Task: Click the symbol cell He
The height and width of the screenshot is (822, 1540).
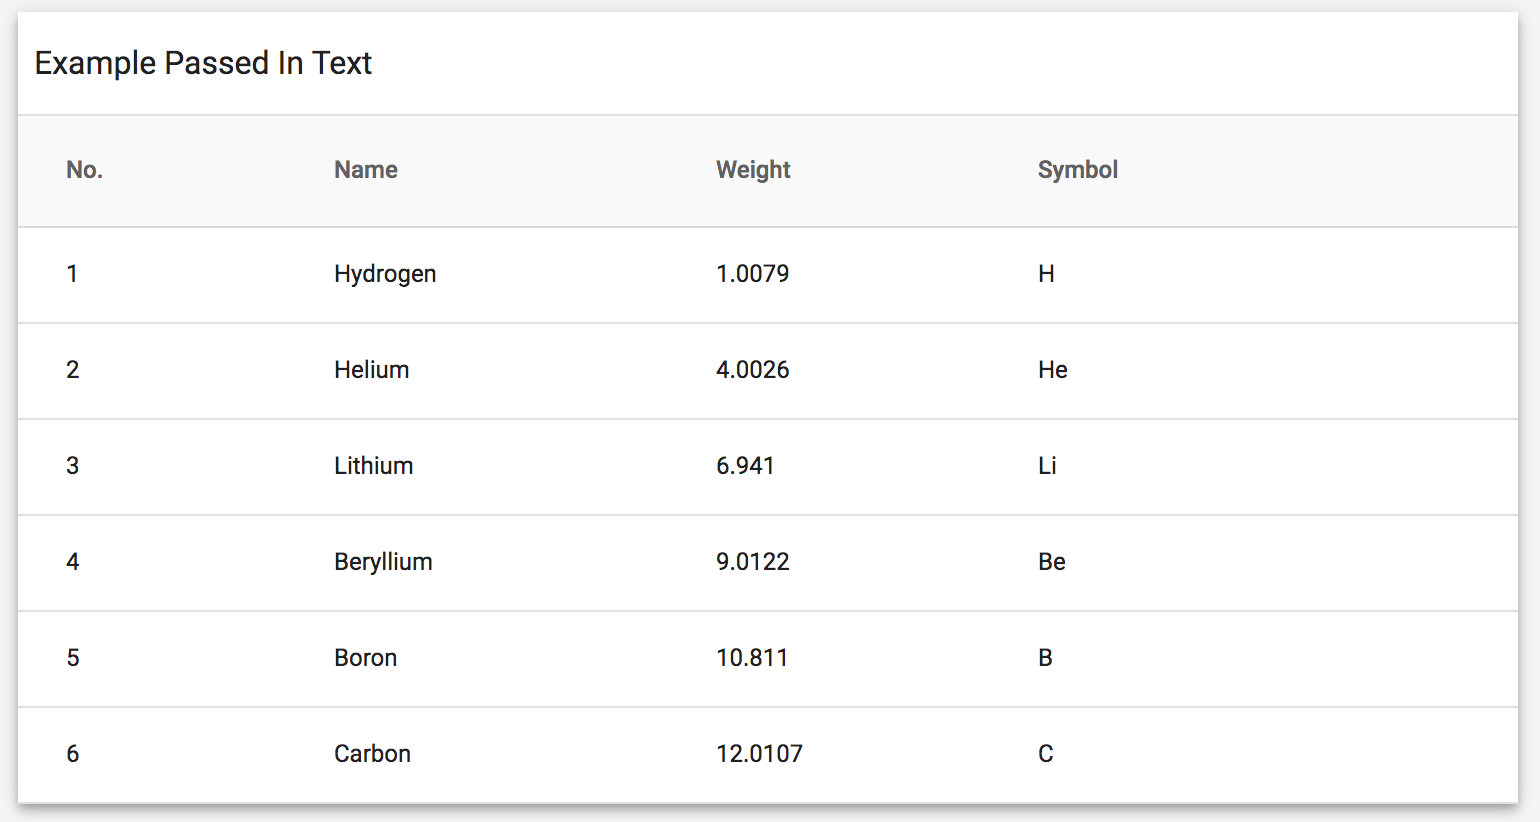Action: click(x=1053, y=370)
